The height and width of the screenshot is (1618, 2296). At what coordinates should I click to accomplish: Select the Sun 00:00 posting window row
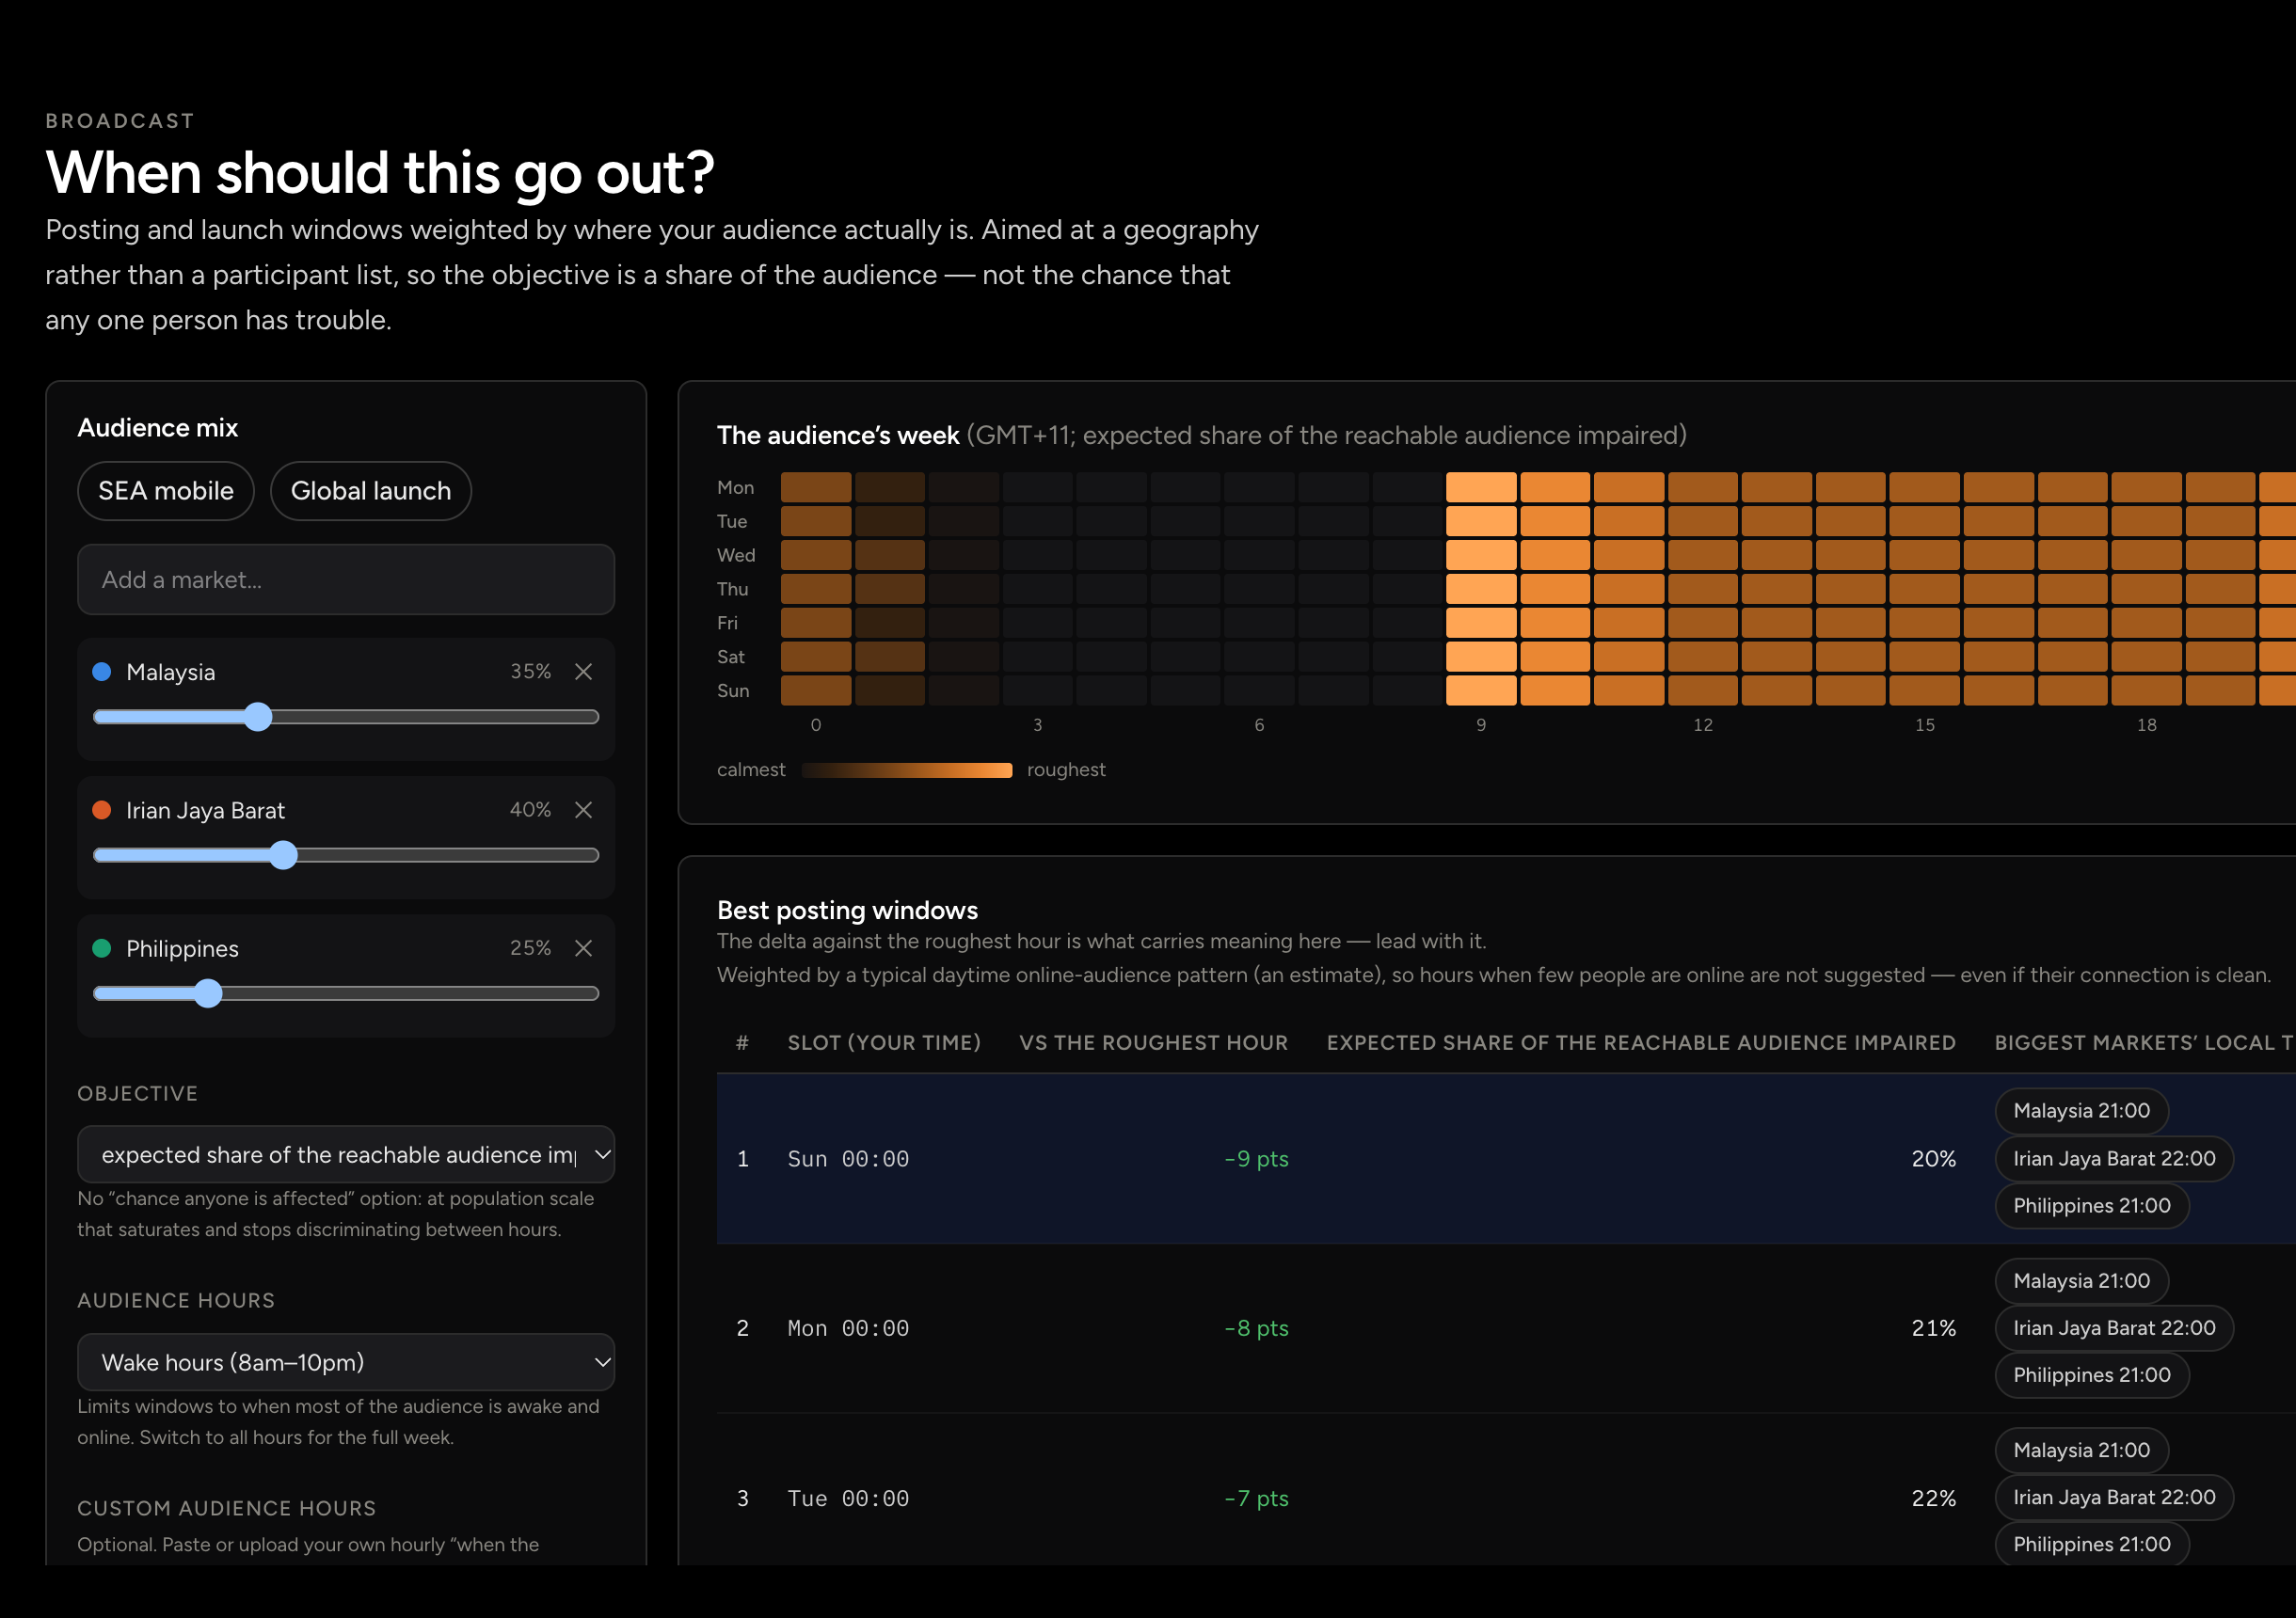click(1506, 1159)
